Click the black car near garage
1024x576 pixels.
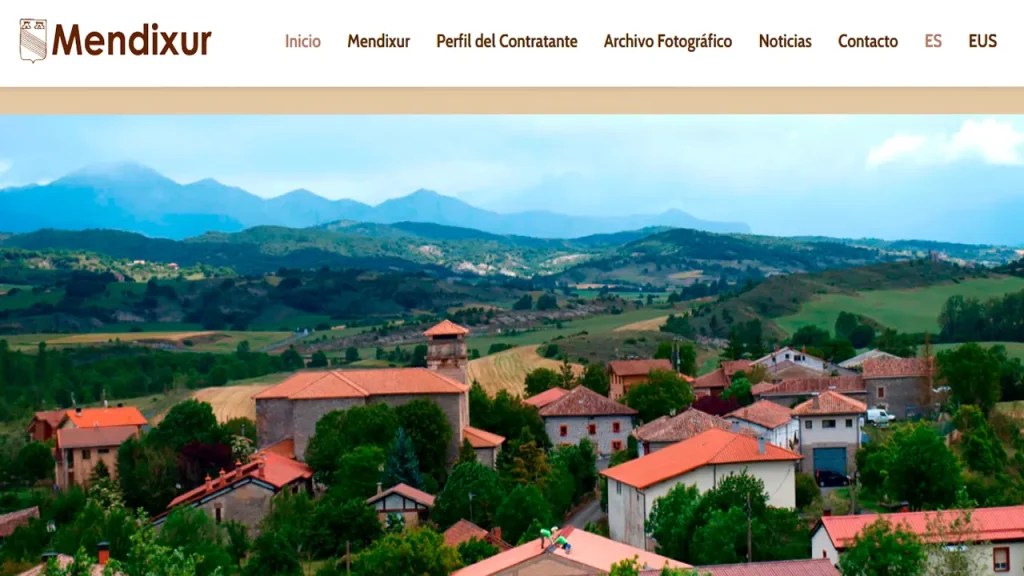[831, 479]
